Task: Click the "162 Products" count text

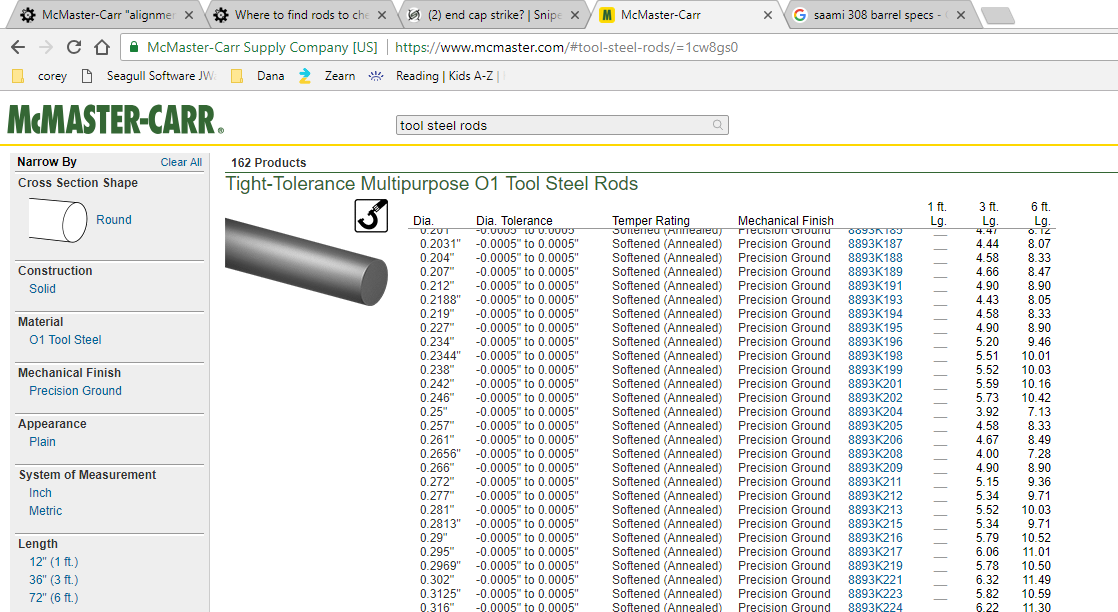Action: click(269, 163)
